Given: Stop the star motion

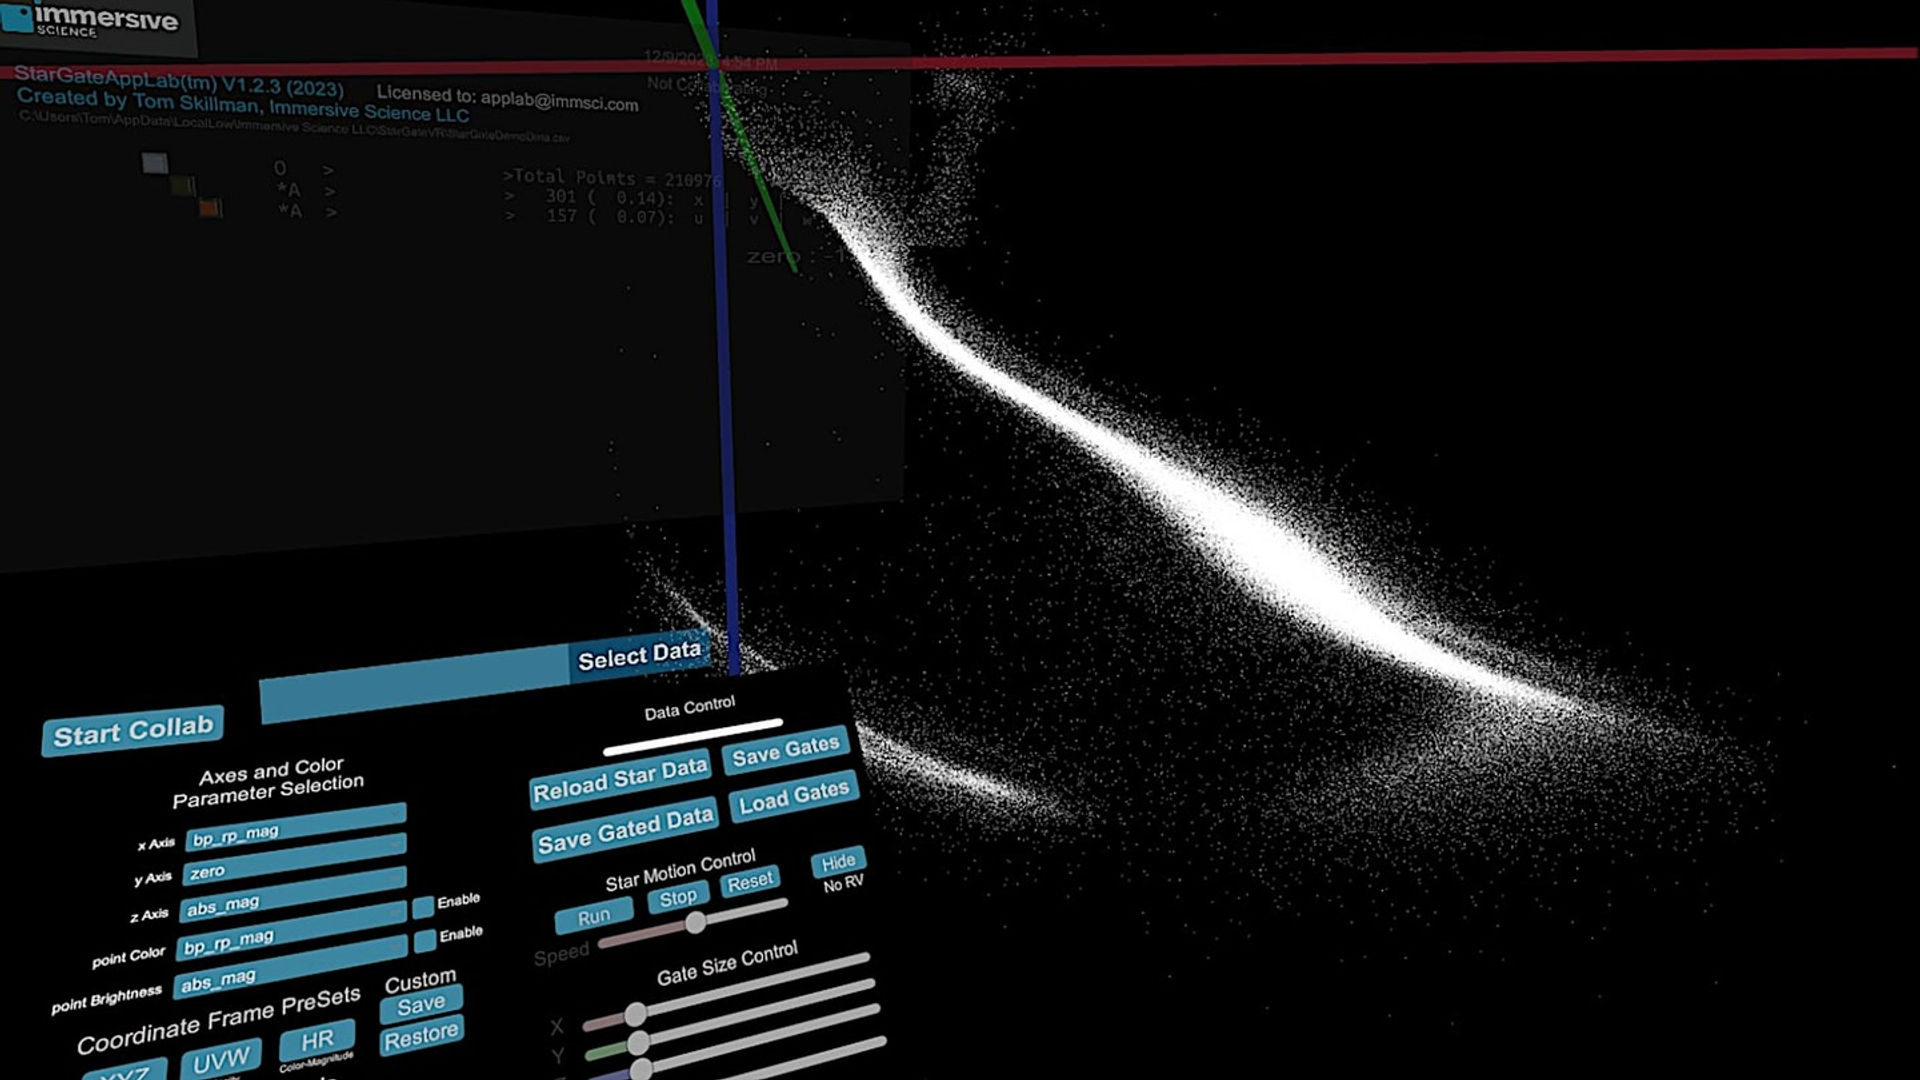Looking at the screenshot, I should [678, 897].
